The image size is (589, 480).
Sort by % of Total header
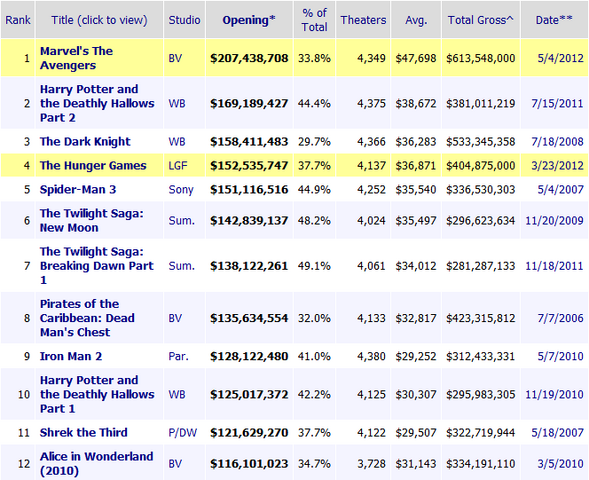[x=314, y=20]
